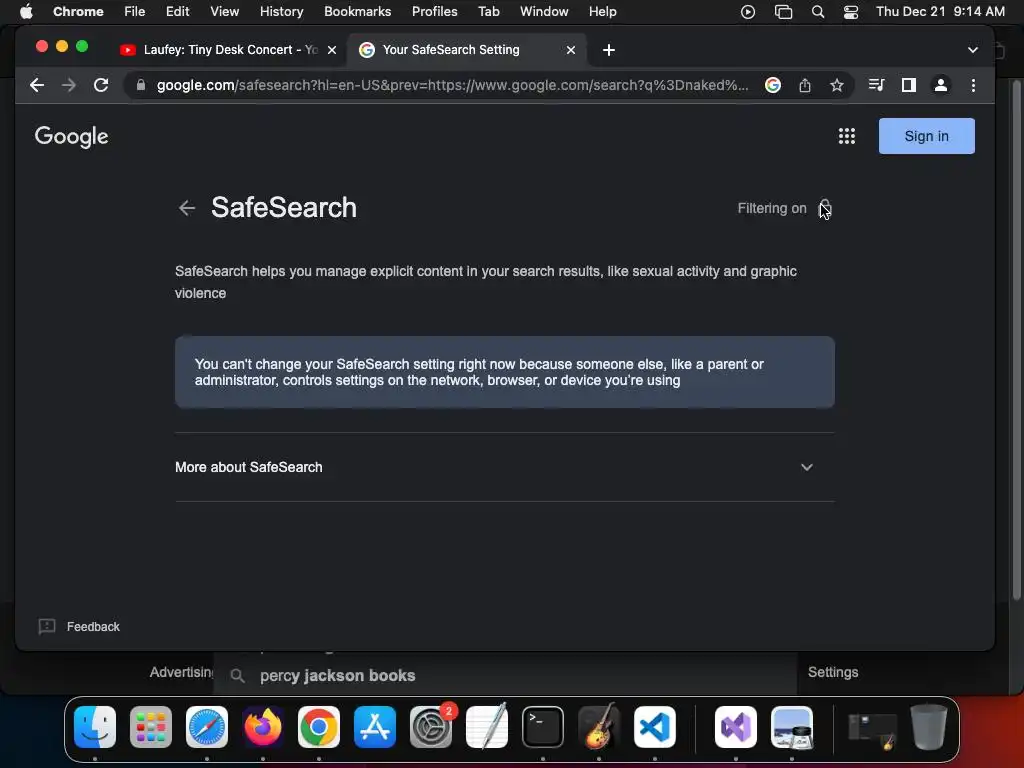Open the Apple menu
Image resolution: width=1024 pixels, height=768 pixels.
(26, 12)
